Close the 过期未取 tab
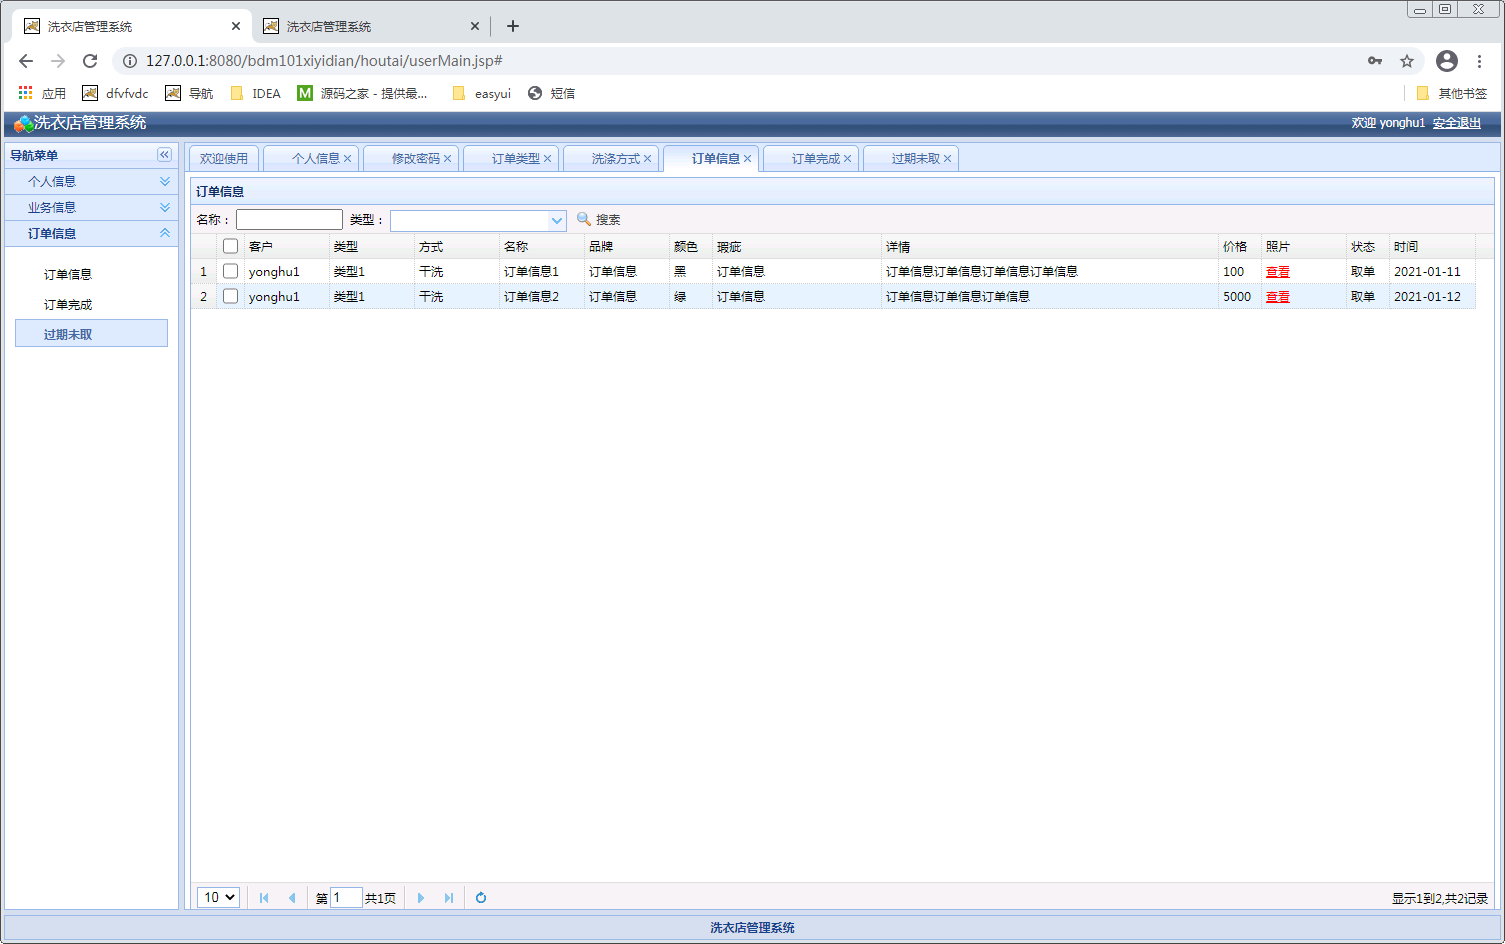This screenshot has height=944, width=1505. tap(948, 159)
